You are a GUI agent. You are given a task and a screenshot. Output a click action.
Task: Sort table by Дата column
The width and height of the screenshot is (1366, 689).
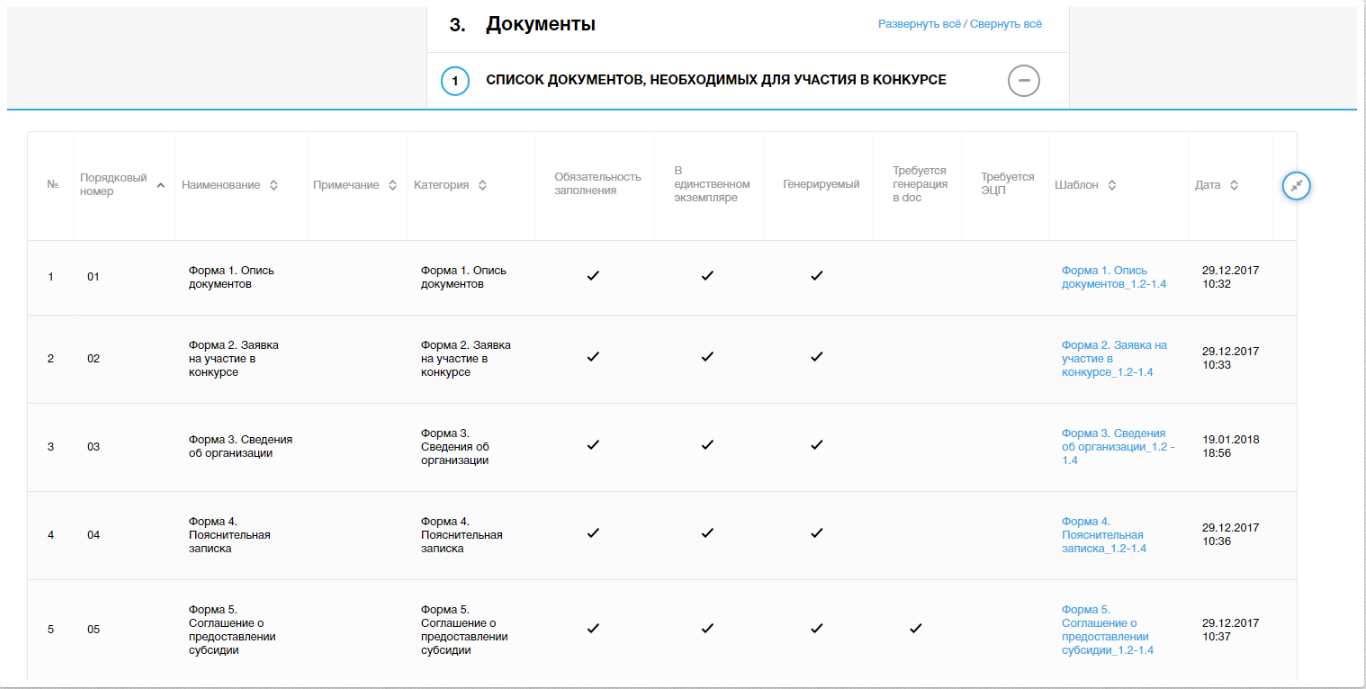[1217, 185]
